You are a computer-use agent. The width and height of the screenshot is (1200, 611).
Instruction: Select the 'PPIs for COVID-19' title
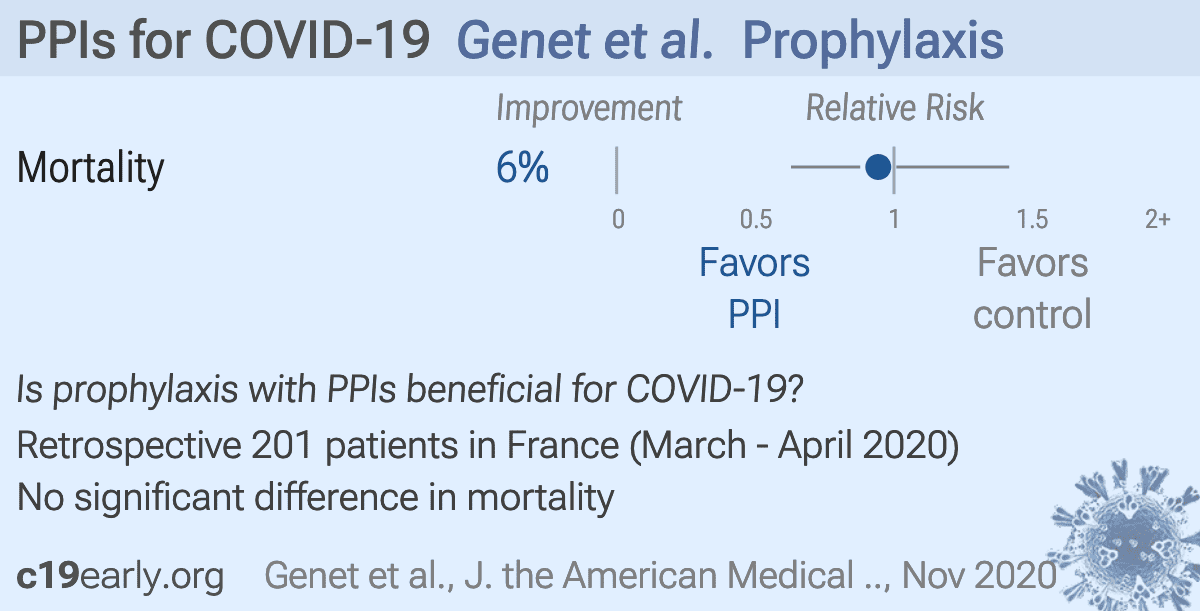pyautogui.click(x=224, y=41)
